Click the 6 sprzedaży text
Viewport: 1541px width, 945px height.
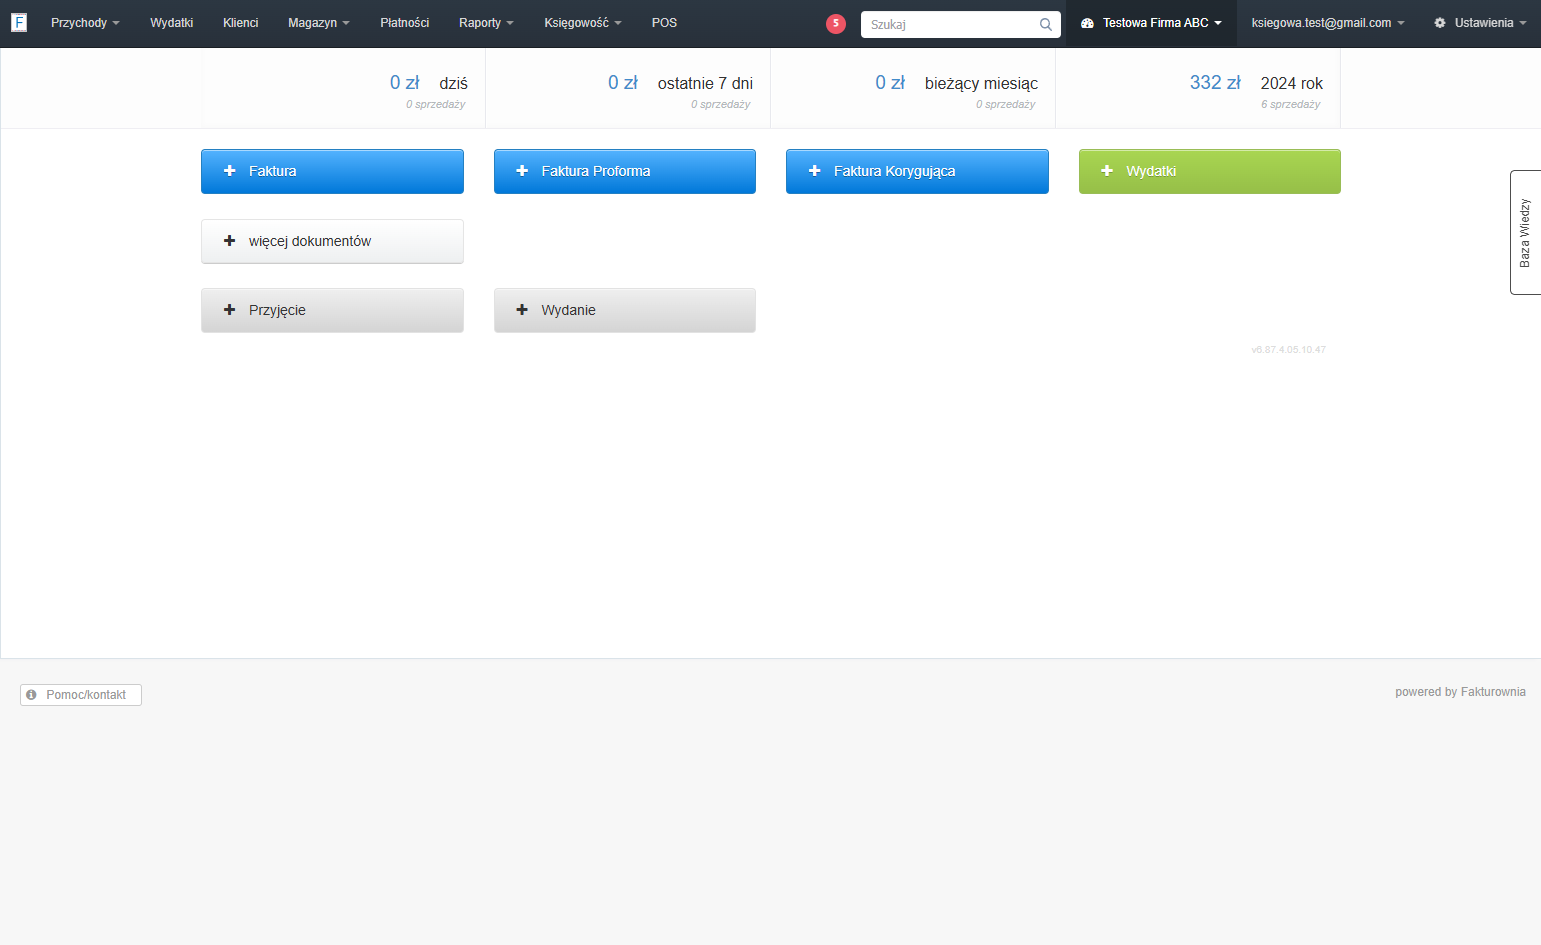(x=1290, y=104)
